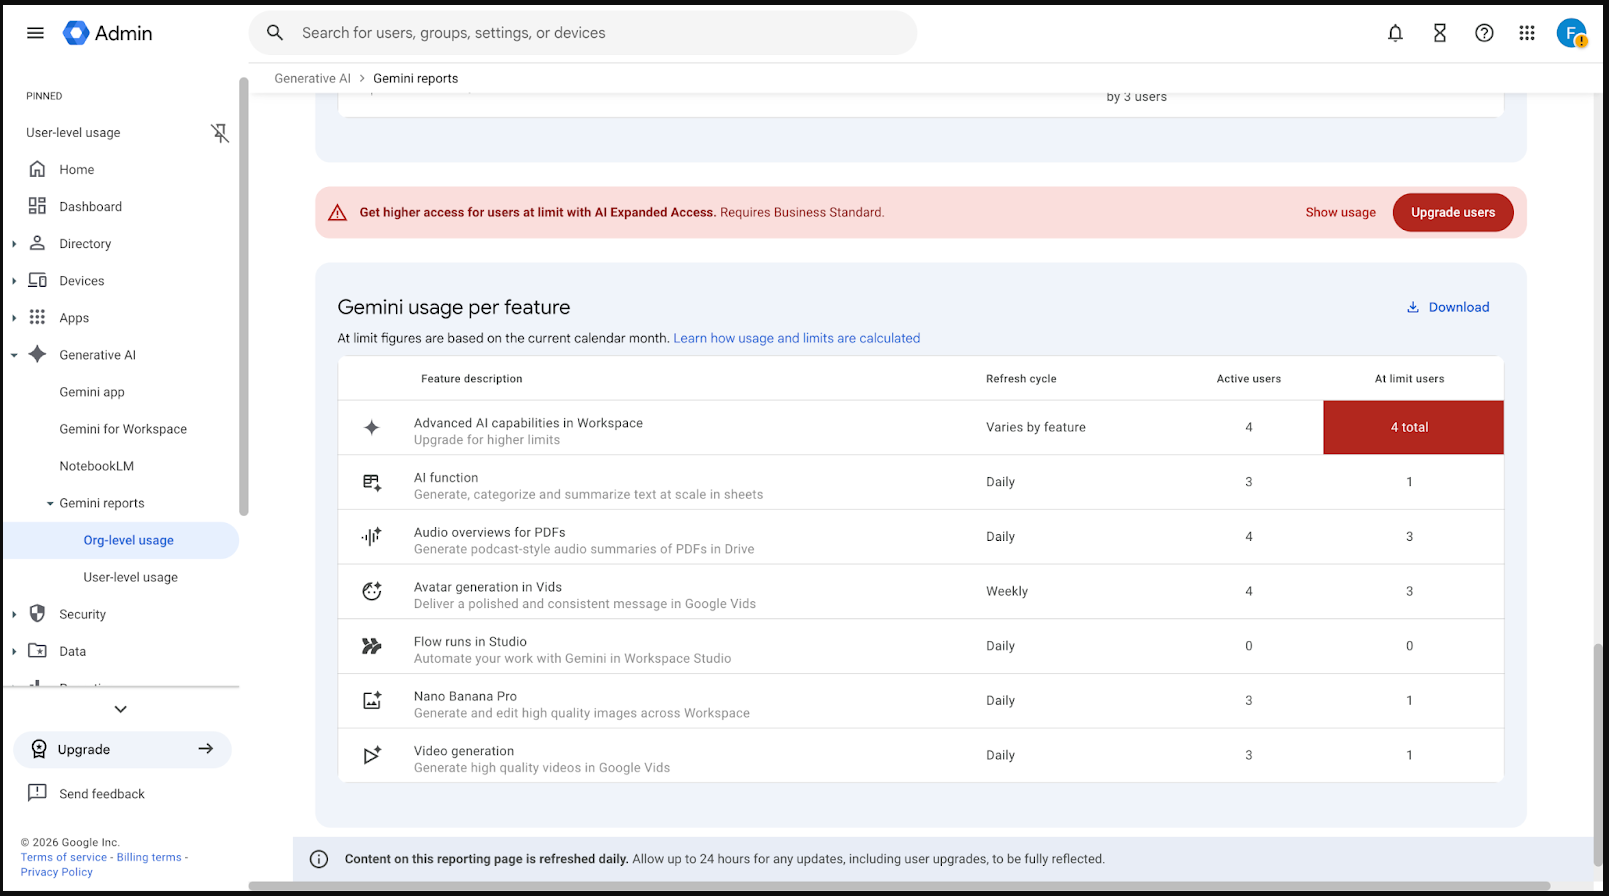Image resolution: width=1609 pixels, height=896 pixels.
Task: Open the notifications bell
Action: tap(1395, 33)
